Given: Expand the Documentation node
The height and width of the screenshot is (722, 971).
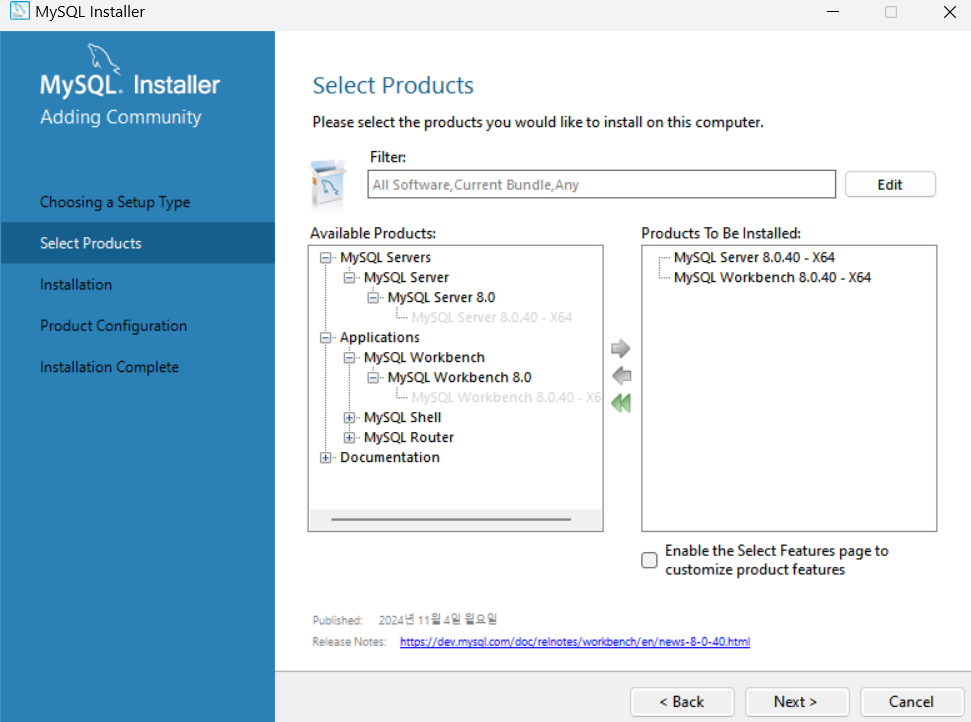Looking at the screenshot, I should (x=325, y=458).
